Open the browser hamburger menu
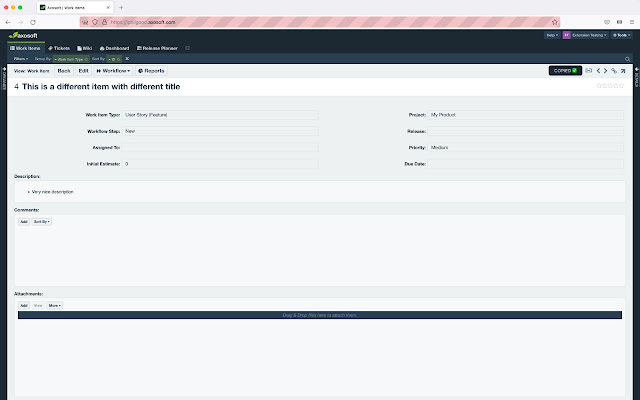The image size is (640, 400). (x=632, y=22)
